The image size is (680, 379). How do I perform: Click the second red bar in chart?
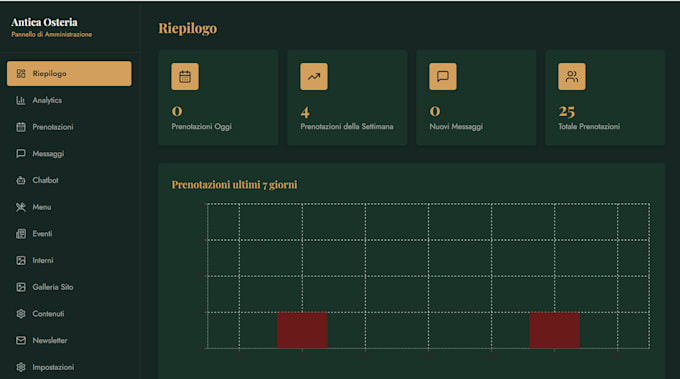[554, 330]
